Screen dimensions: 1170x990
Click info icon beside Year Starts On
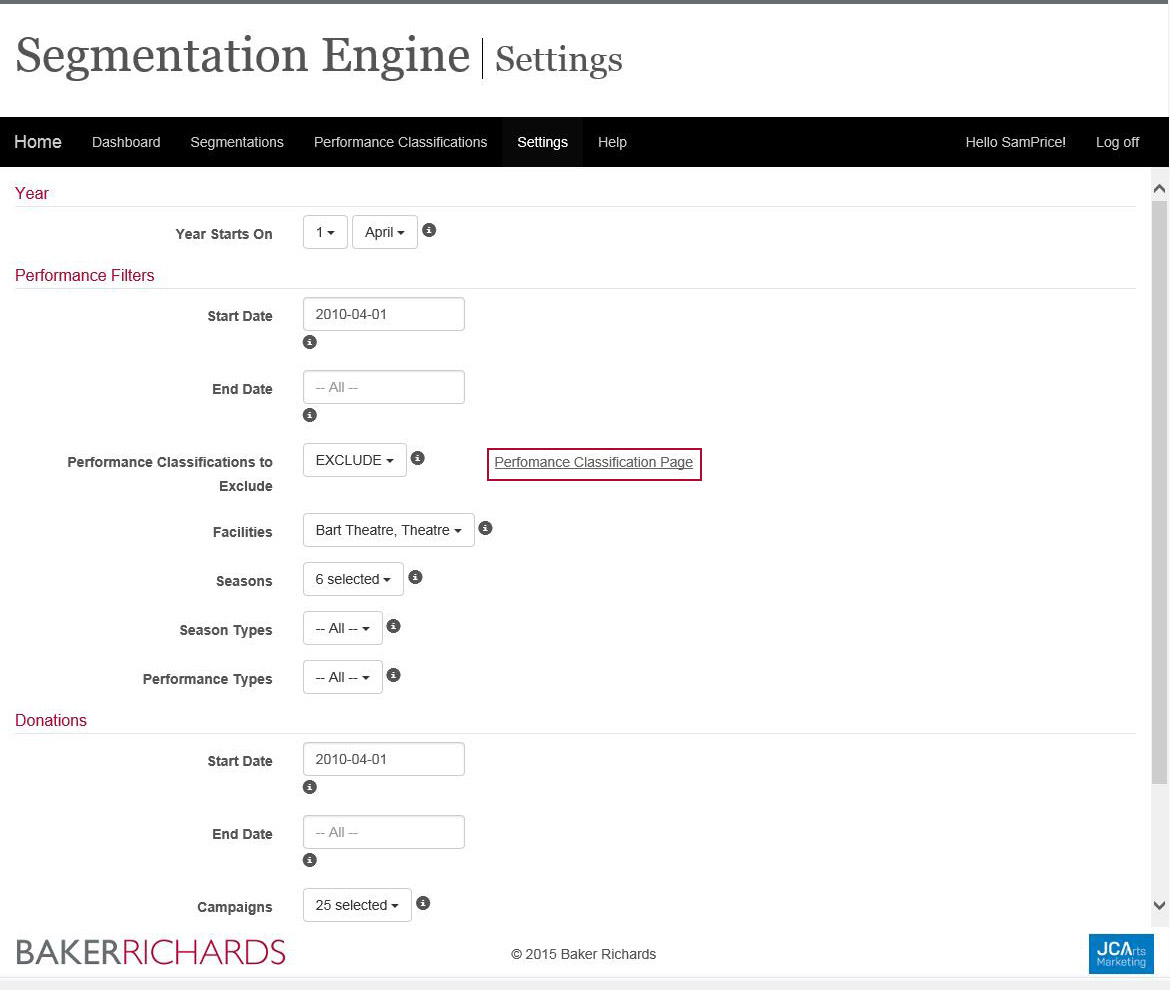tap(429, 230)
